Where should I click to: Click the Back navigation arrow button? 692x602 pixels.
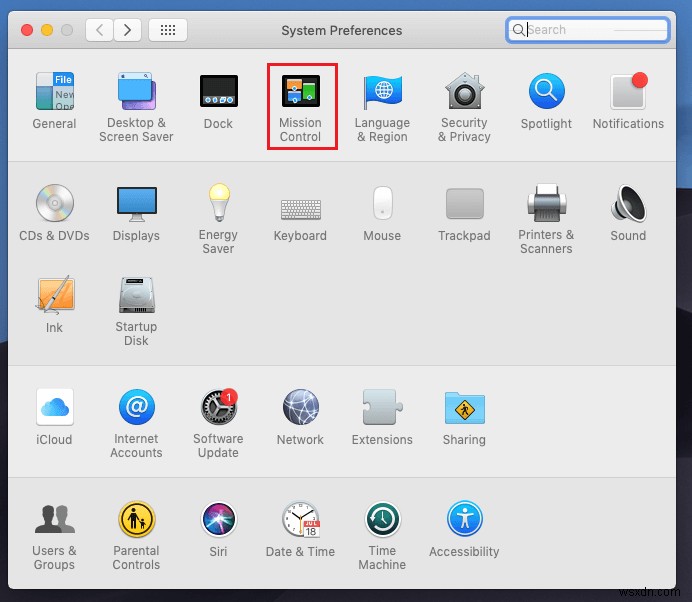[99, 30]
